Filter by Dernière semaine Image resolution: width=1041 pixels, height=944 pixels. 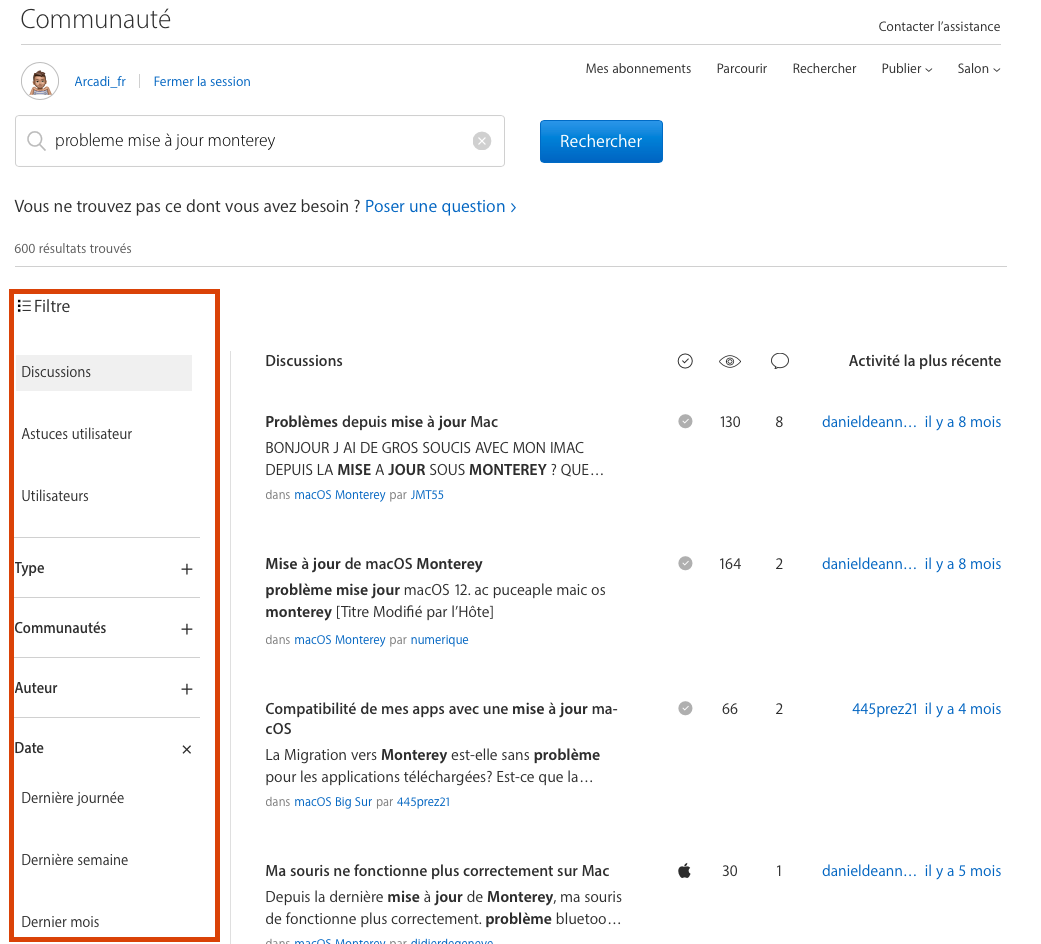(74, 860)
